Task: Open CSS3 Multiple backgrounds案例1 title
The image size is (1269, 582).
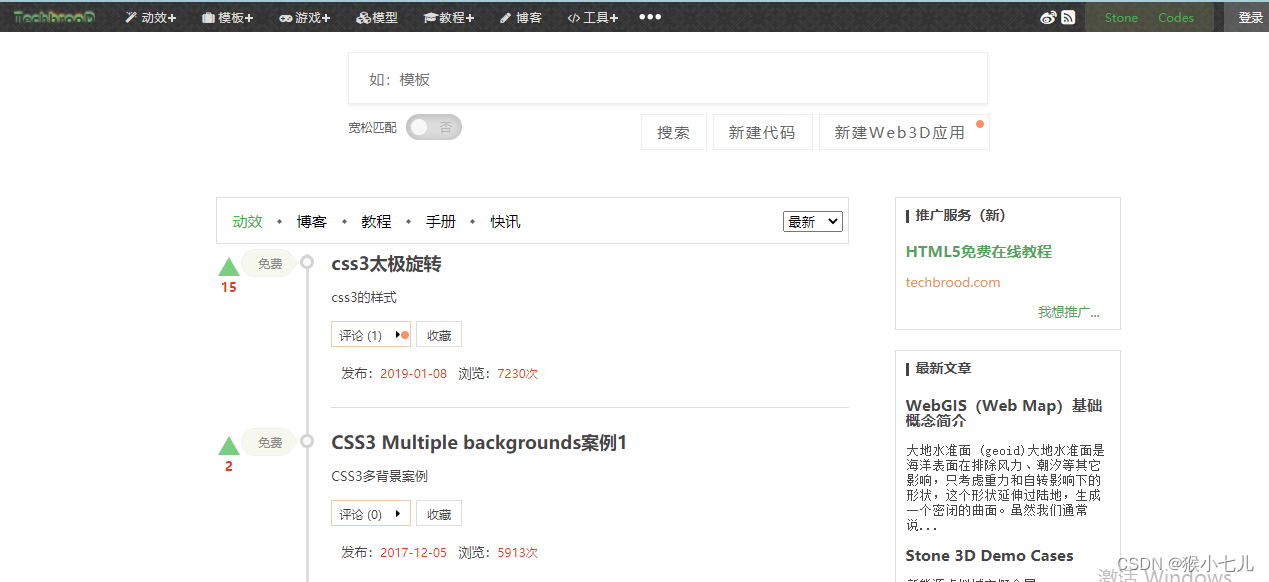Action: pyautogui.click(x=479, y=442)
